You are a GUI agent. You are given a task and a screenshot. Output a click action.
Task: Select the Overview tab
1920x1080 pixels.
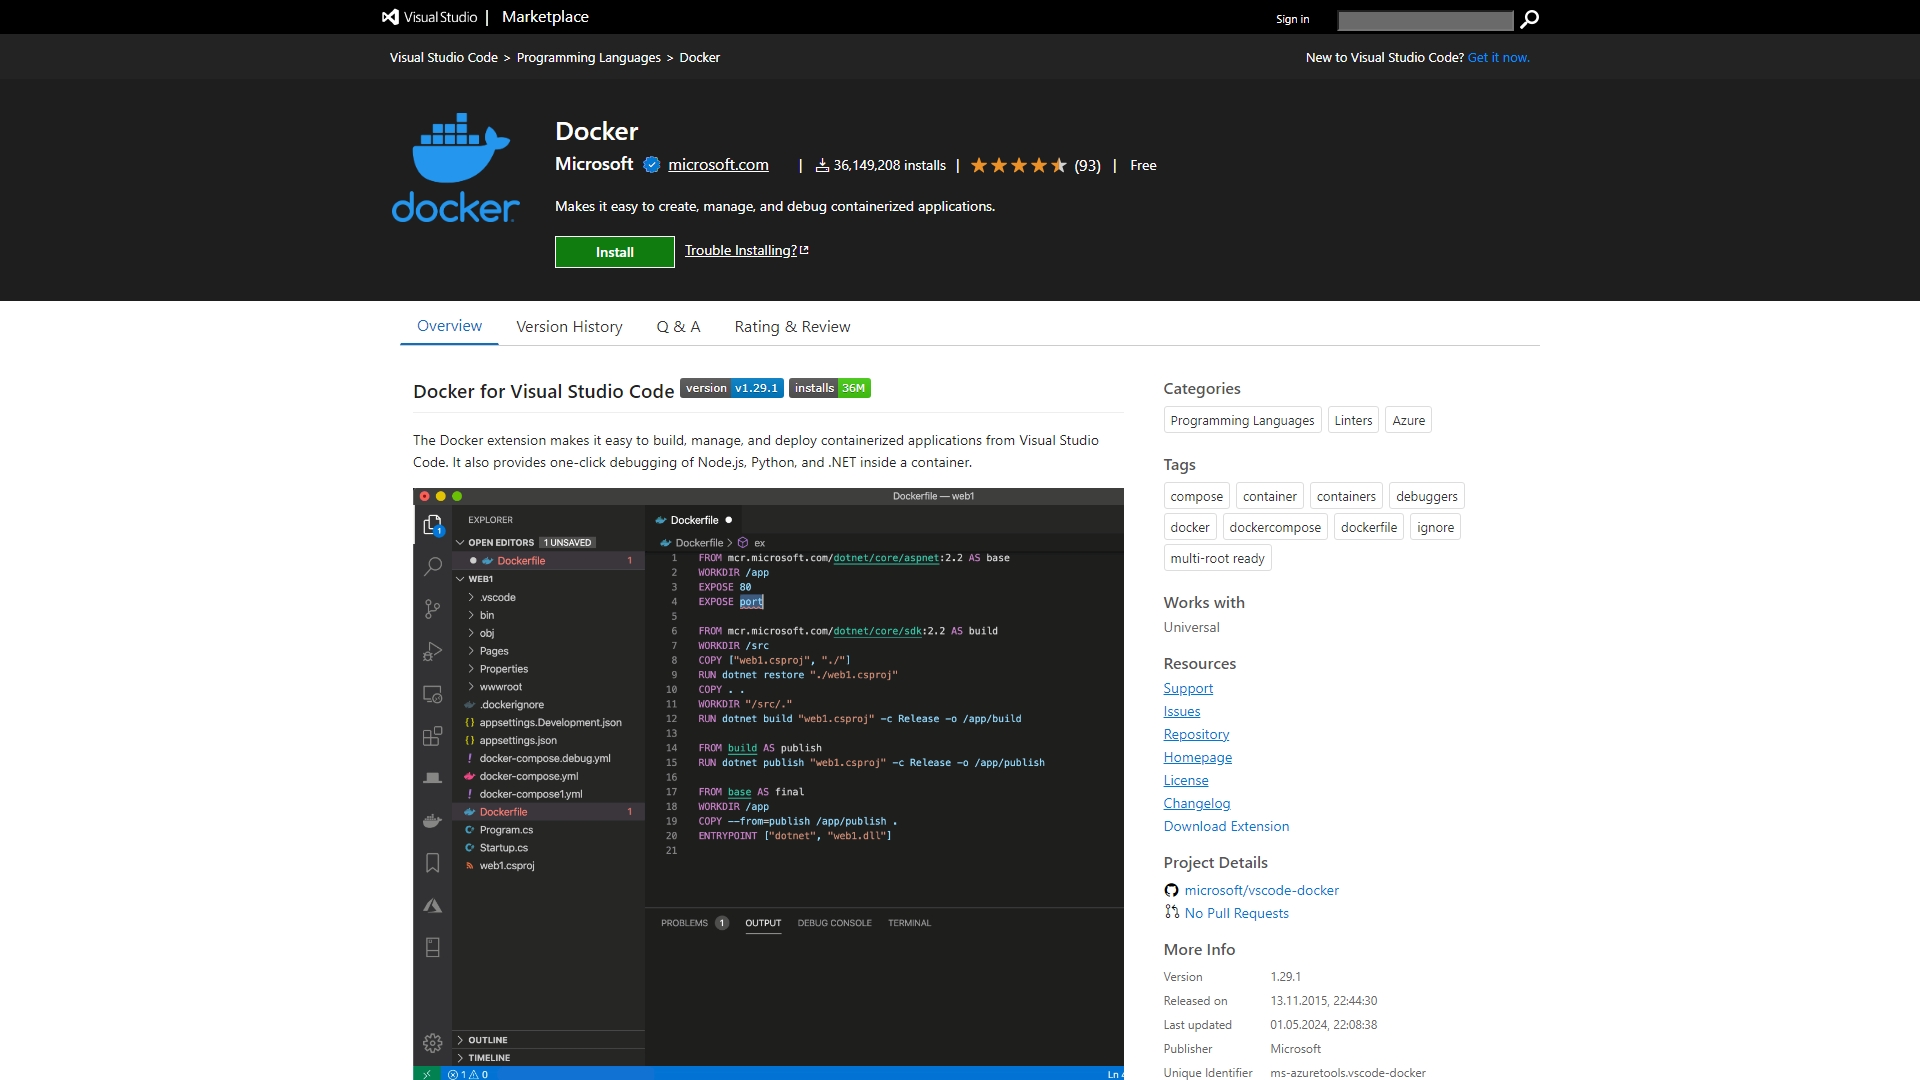click(449, 326)
